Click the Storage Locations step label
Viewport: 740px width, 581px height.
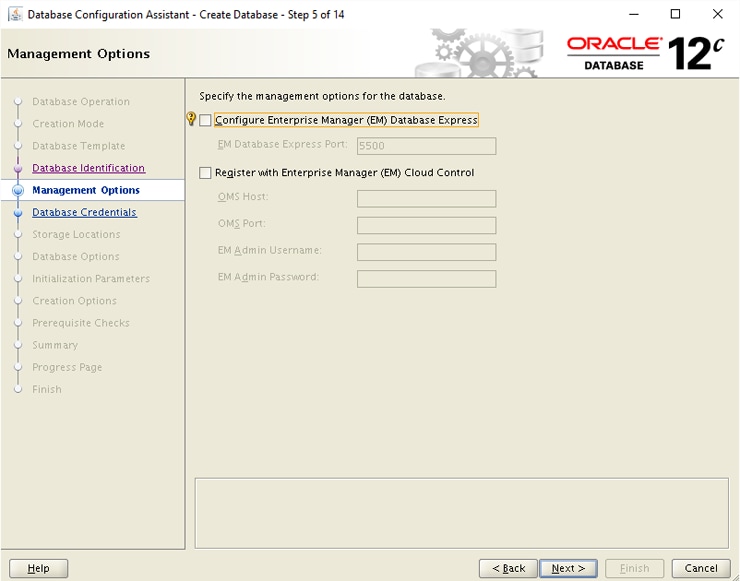pos(76,235)
